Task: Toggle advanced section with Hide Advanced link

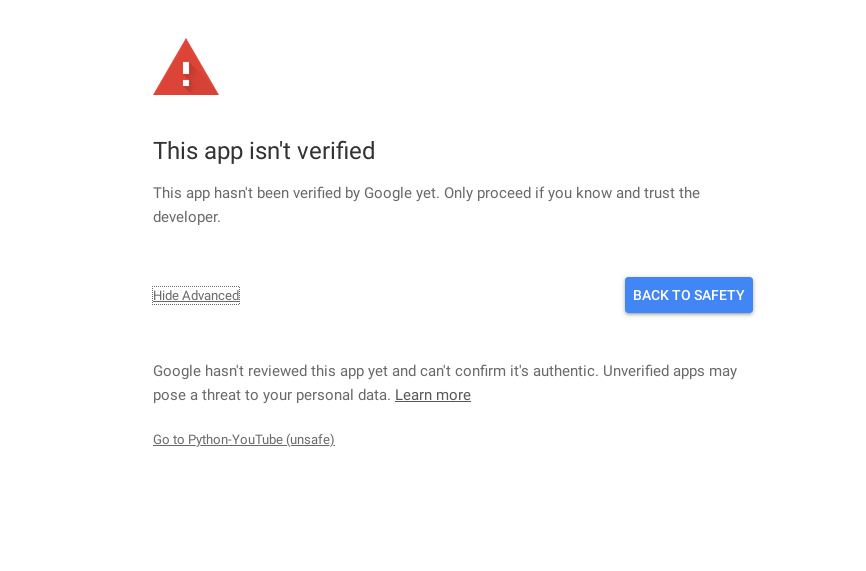Action: 196,295
